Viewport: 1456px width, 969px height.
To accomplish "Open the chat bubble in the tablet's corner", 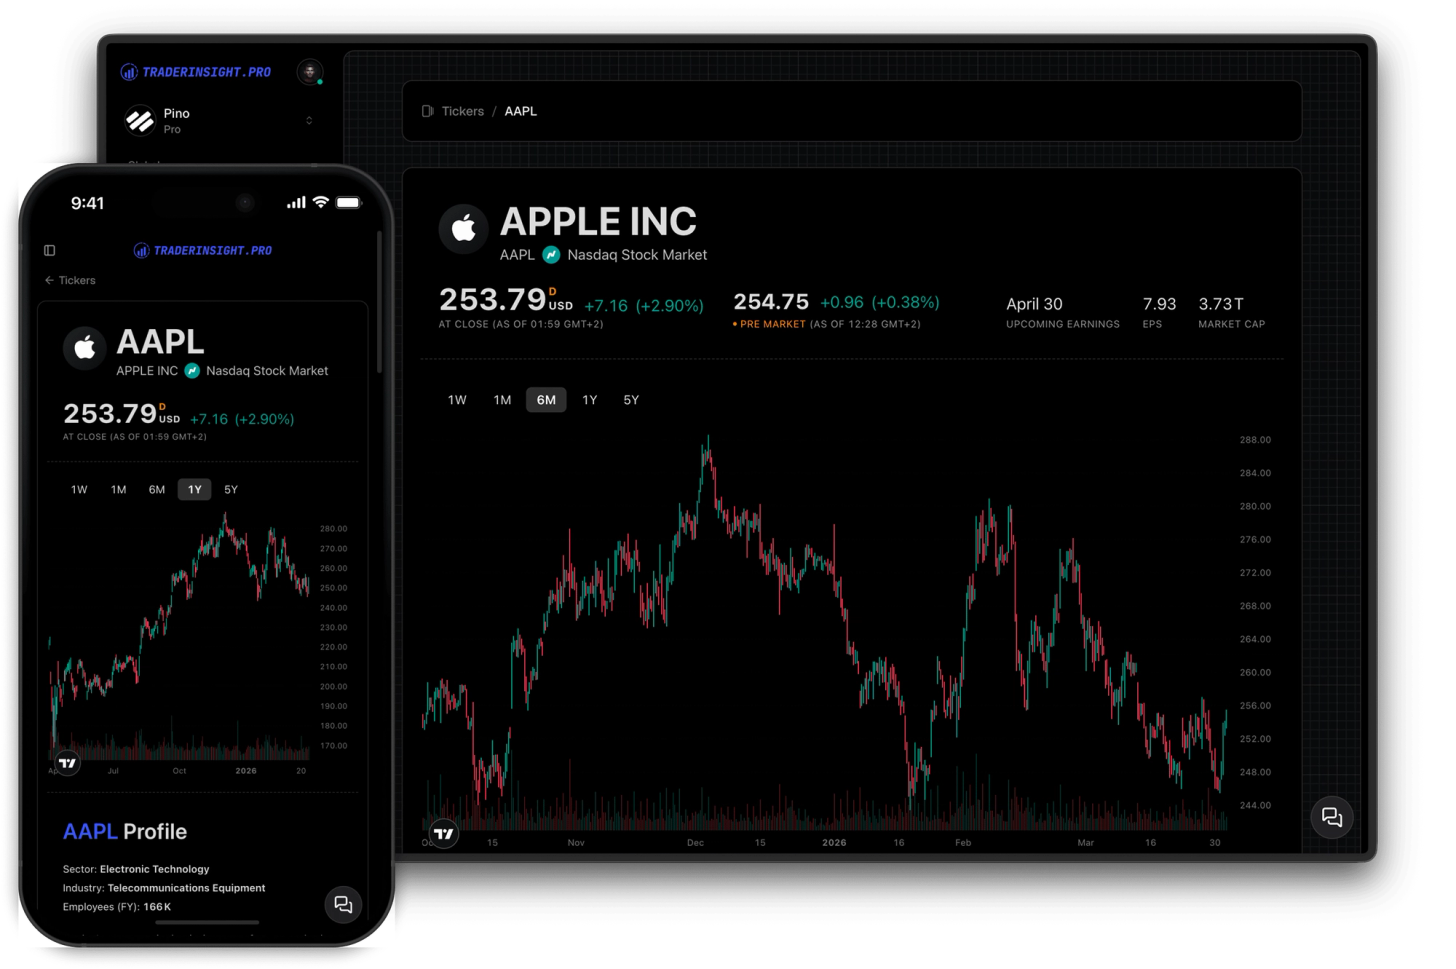I will coord(1332,818).
